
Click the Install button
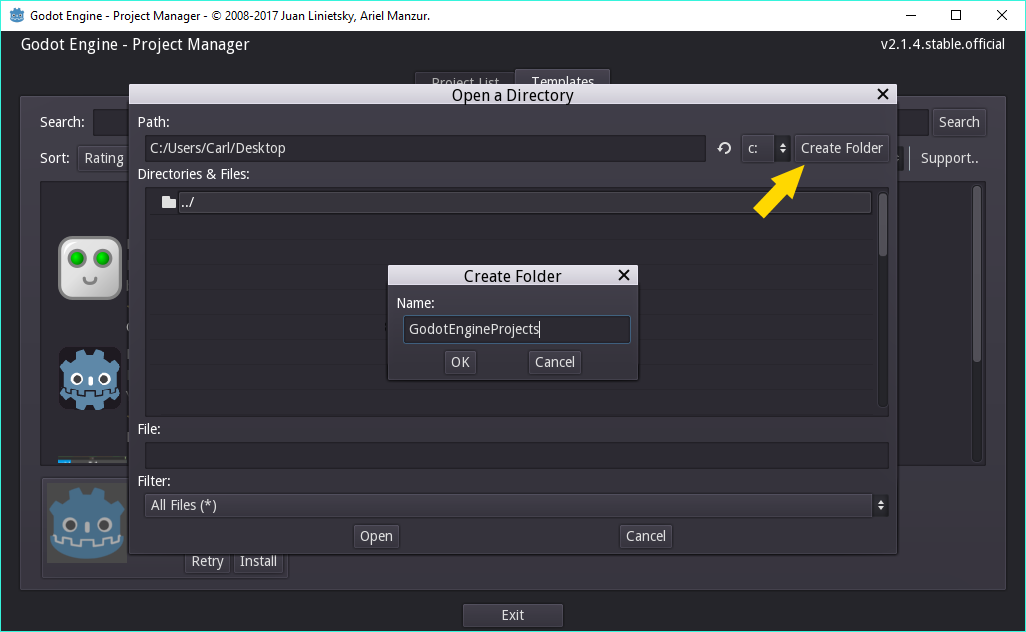258,561
